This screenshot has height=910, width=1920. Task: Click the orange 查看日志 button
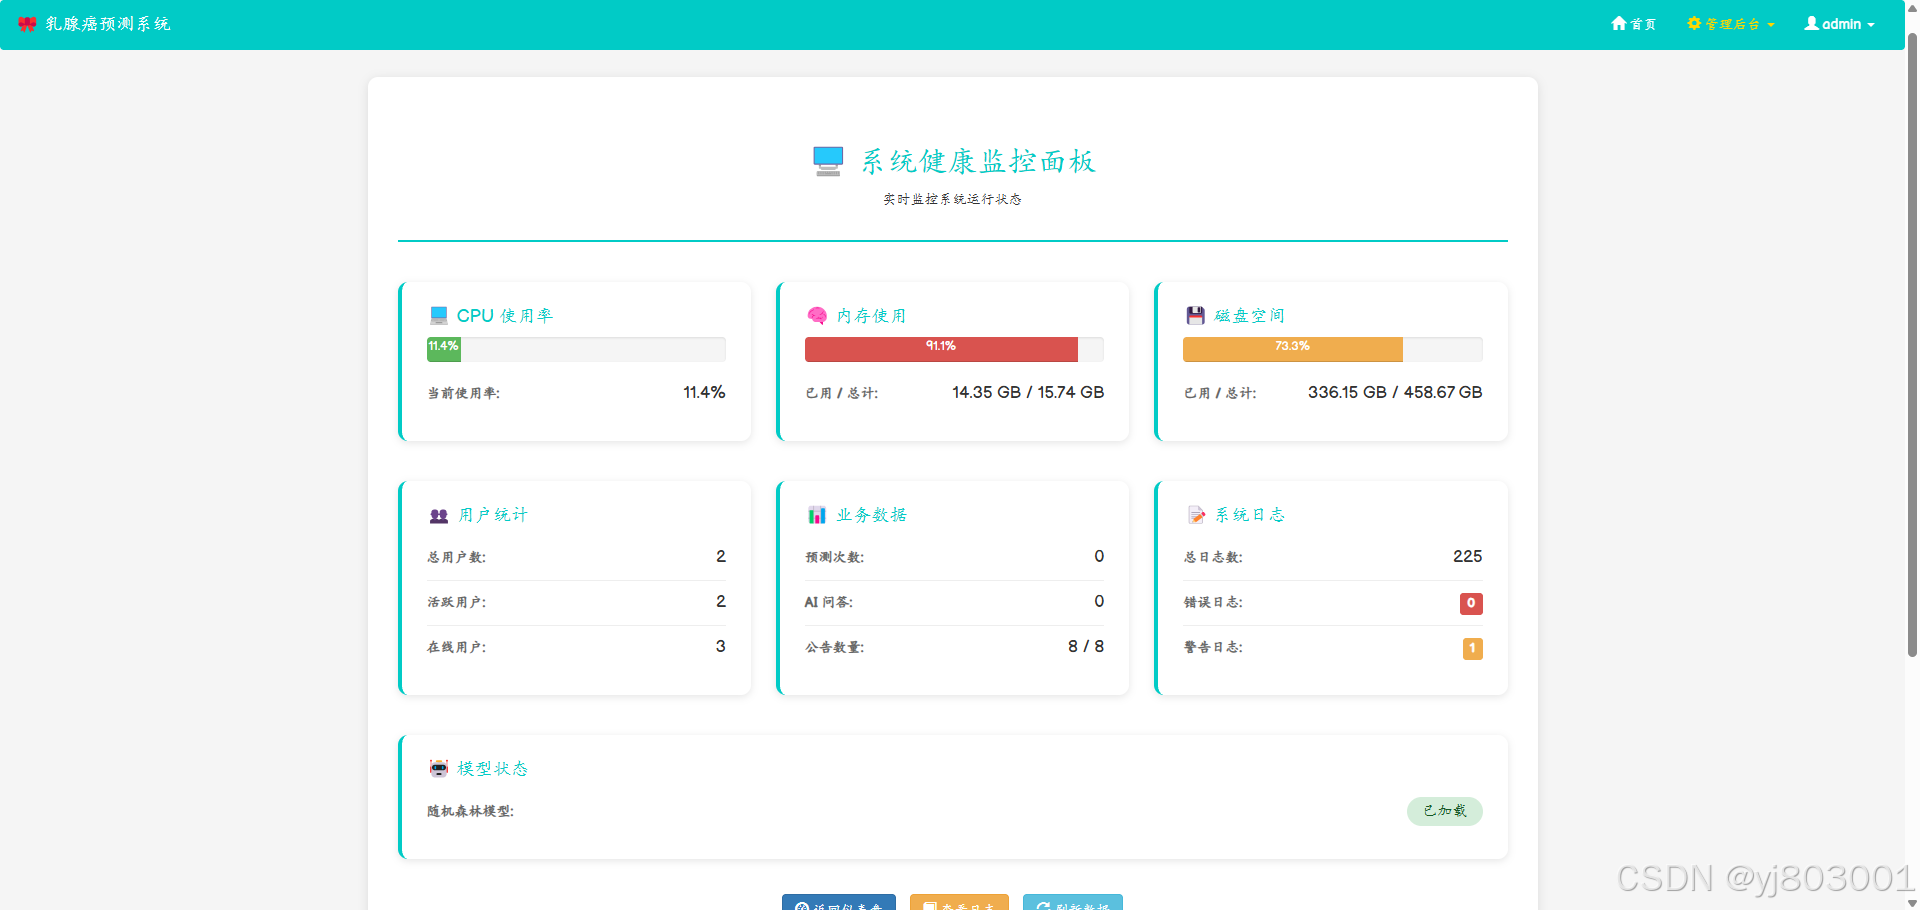[959, 902]
